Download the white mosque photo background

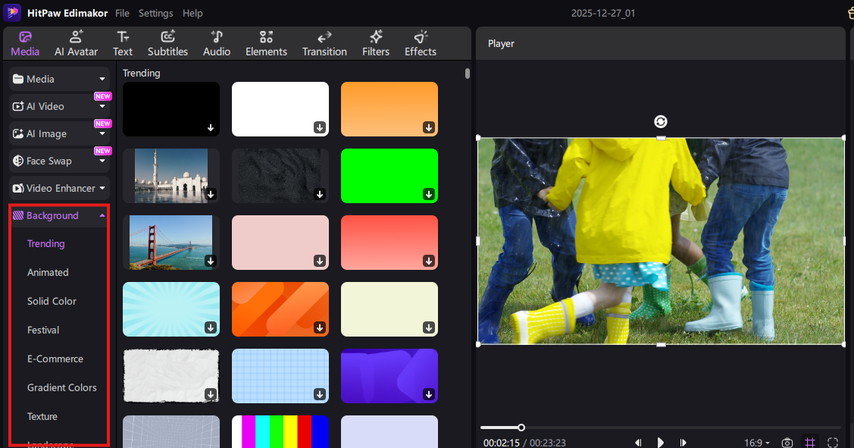coord(210,194)
